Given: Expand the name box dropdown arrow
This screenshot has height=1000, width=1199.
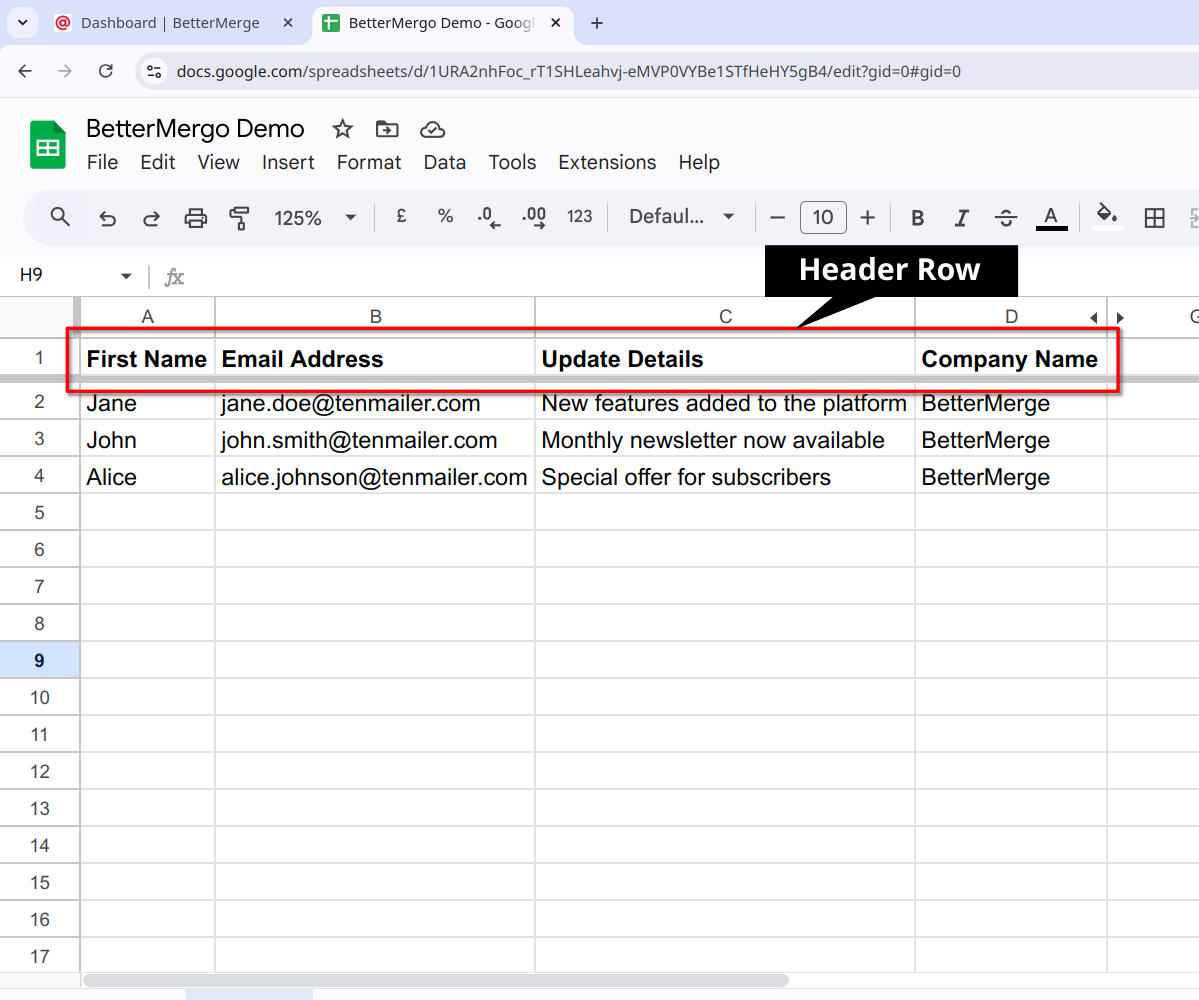Looking at the screenshot, I should click(x=126, y=276).
